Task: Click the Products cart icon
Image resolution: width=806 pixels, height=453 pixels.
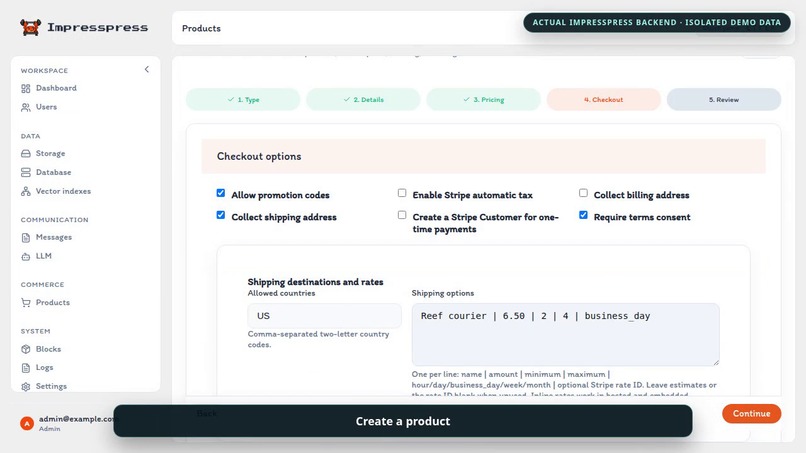Action: 26,303
